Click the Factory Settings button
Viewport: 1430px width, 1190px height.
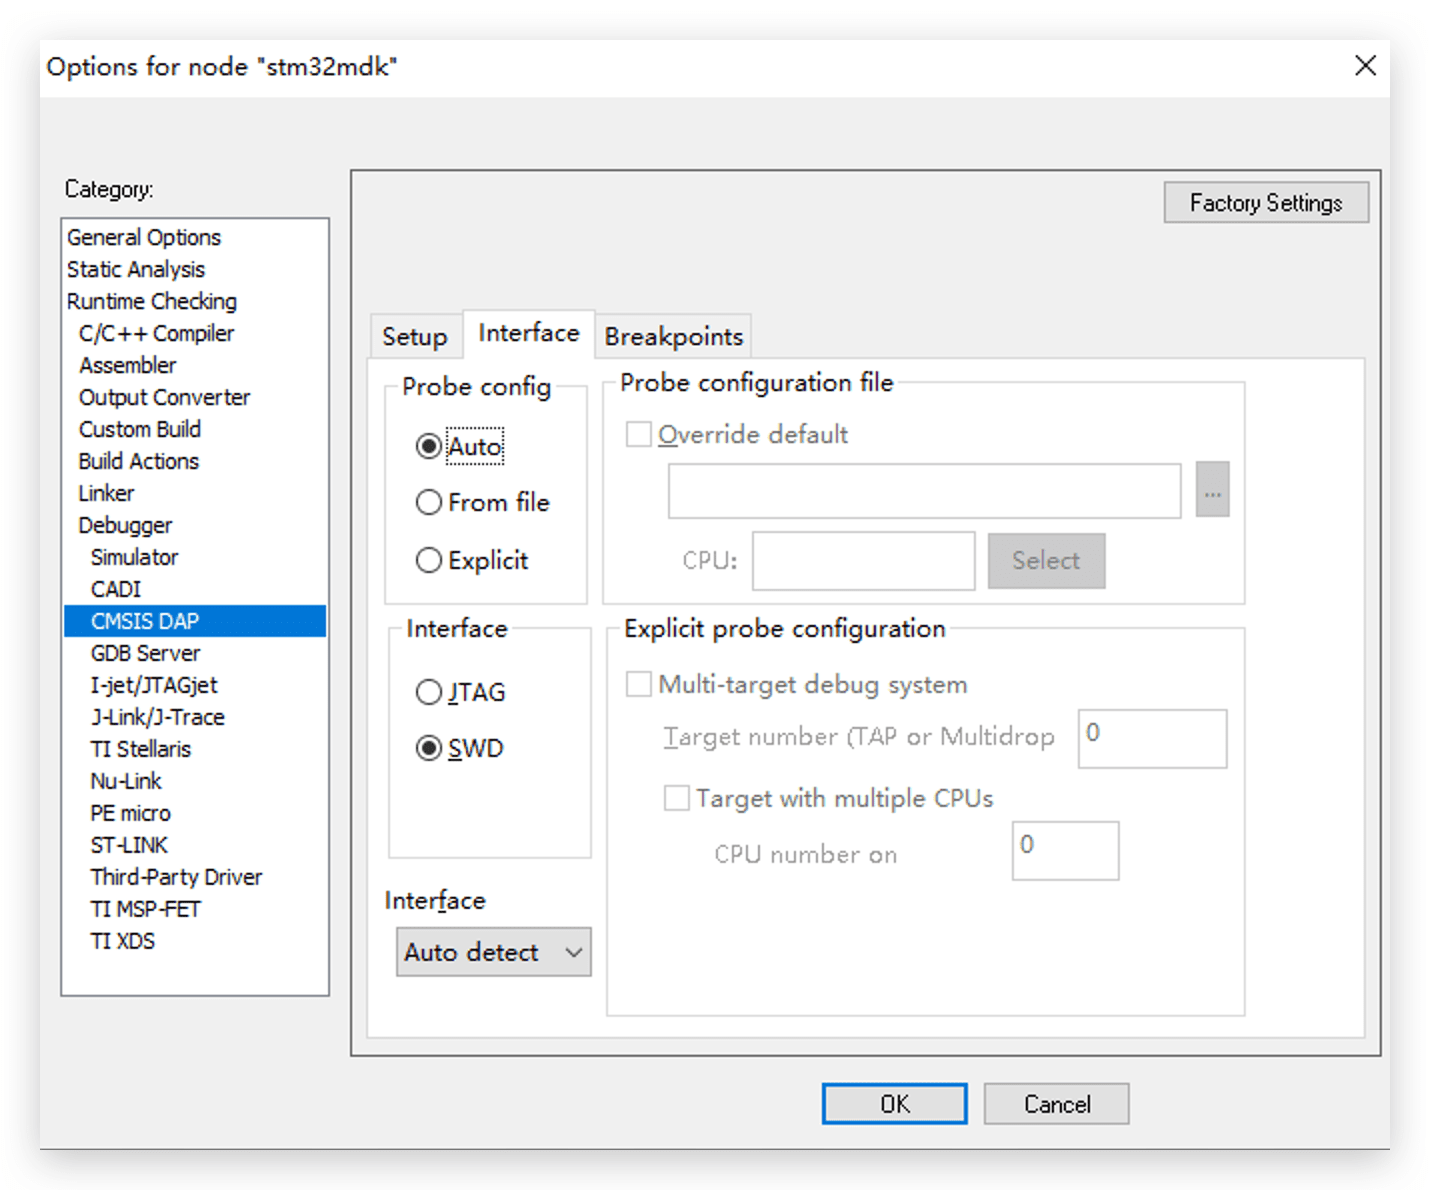click(1266, 203)
